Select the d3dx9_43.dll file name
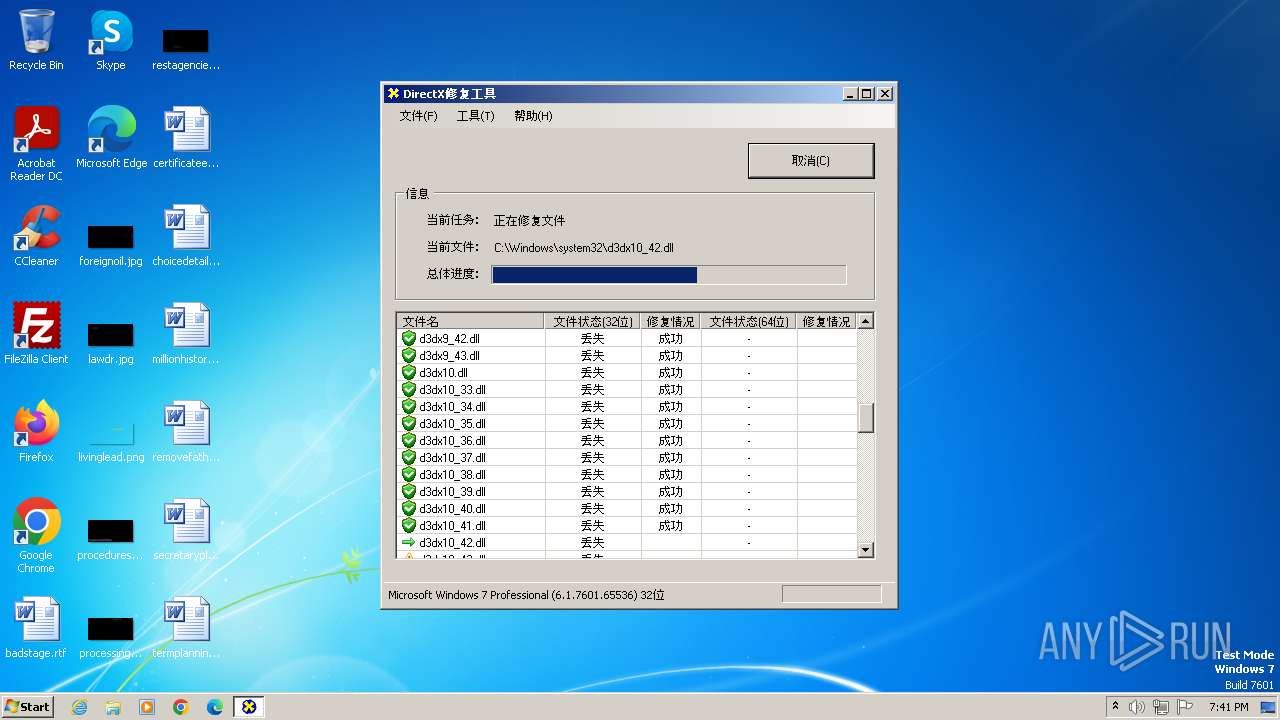This screenshot has width=1280, height=720. coord(449,356)
